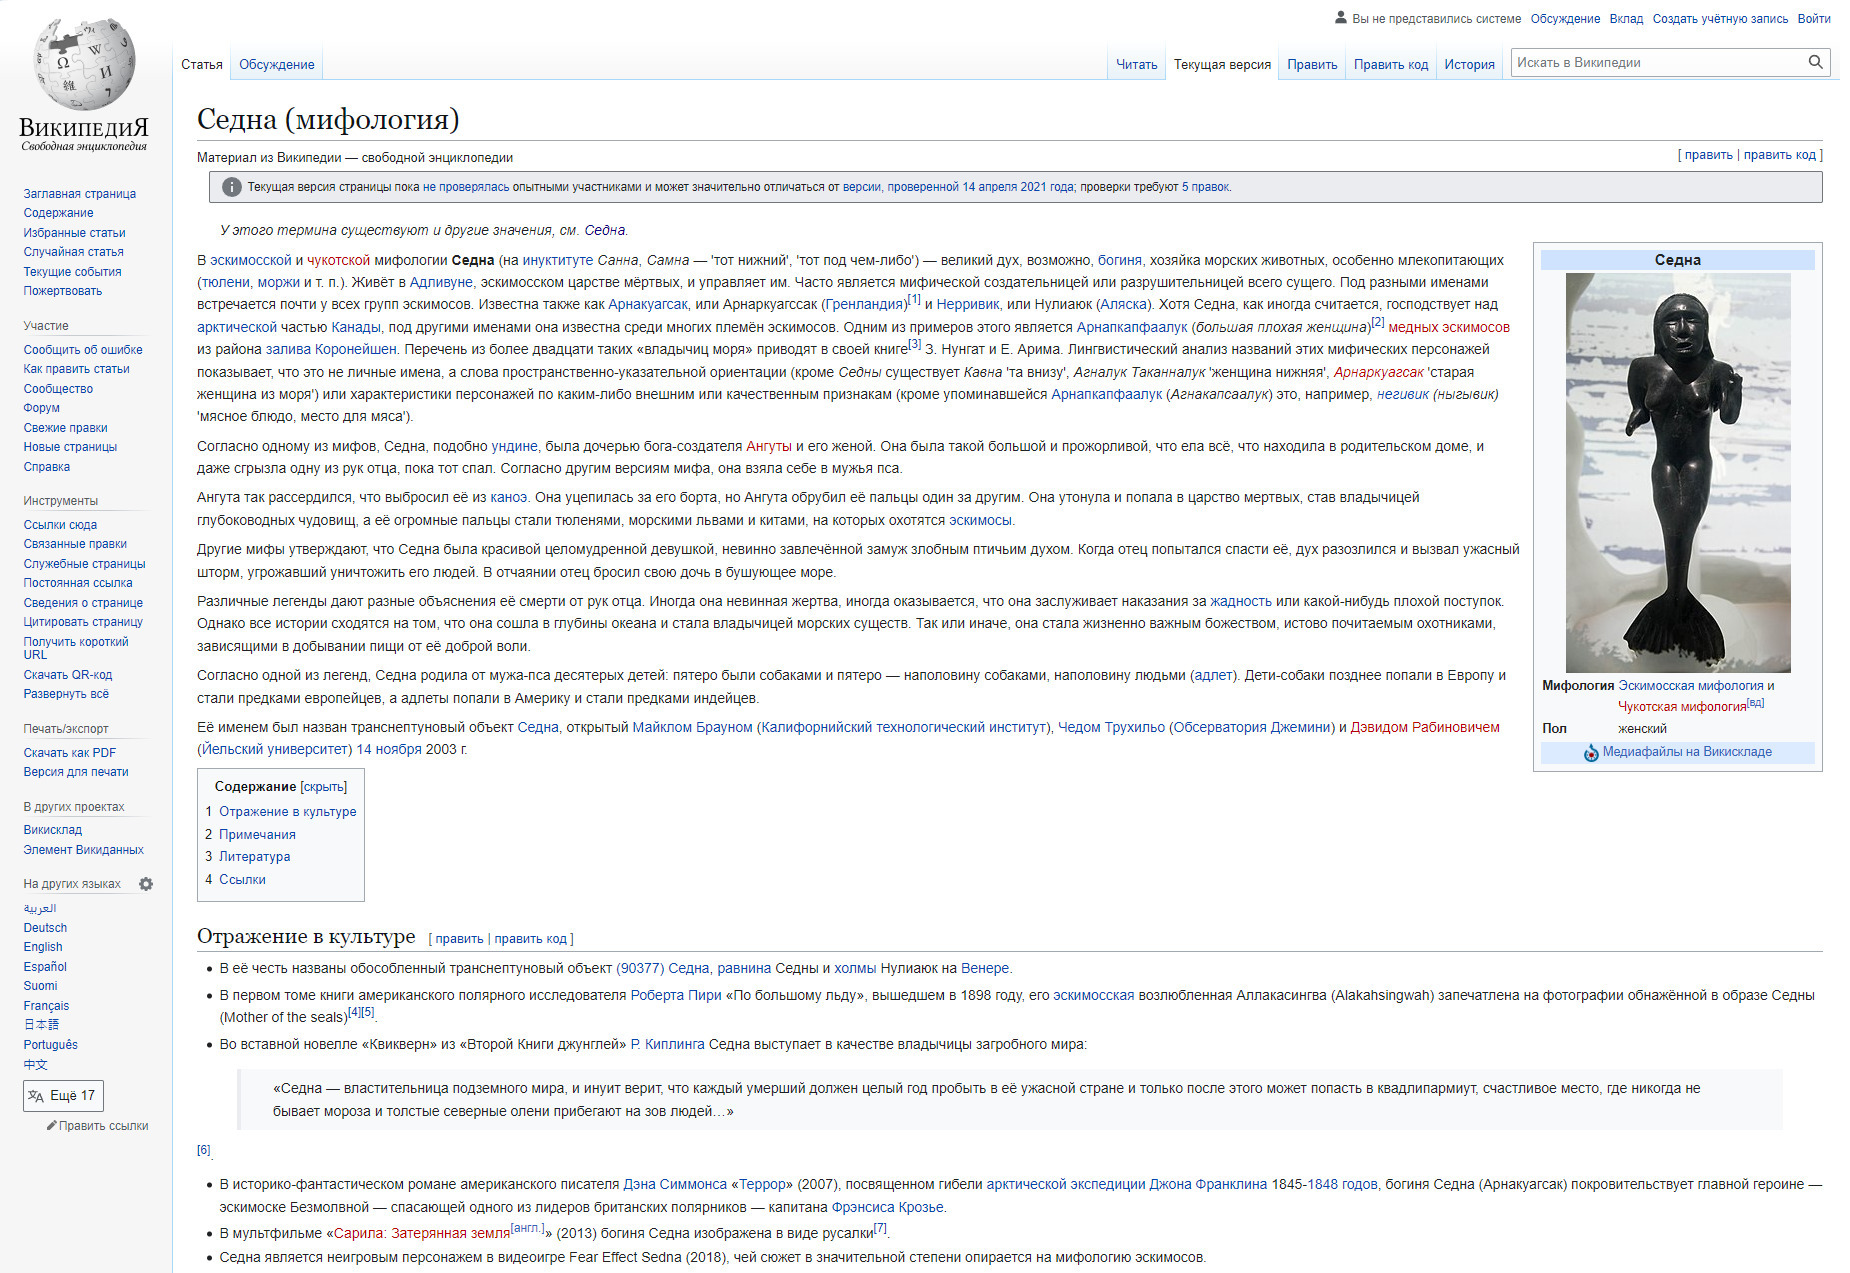
Task: Click the user avatar icon at top
Action: coord(1341,18)
